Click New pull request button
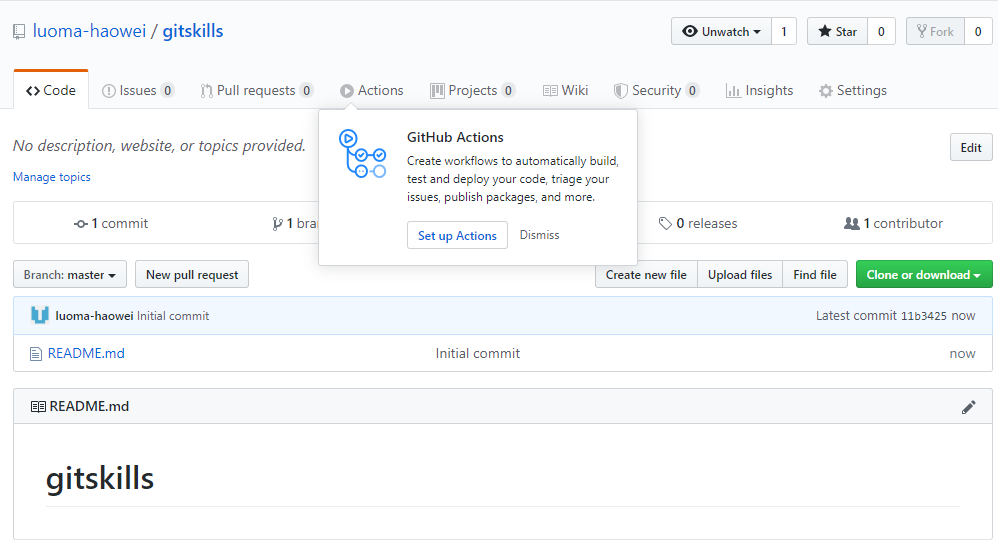This screenshot has height=548, width=998. pyautogui.click(x=192, y=275)
